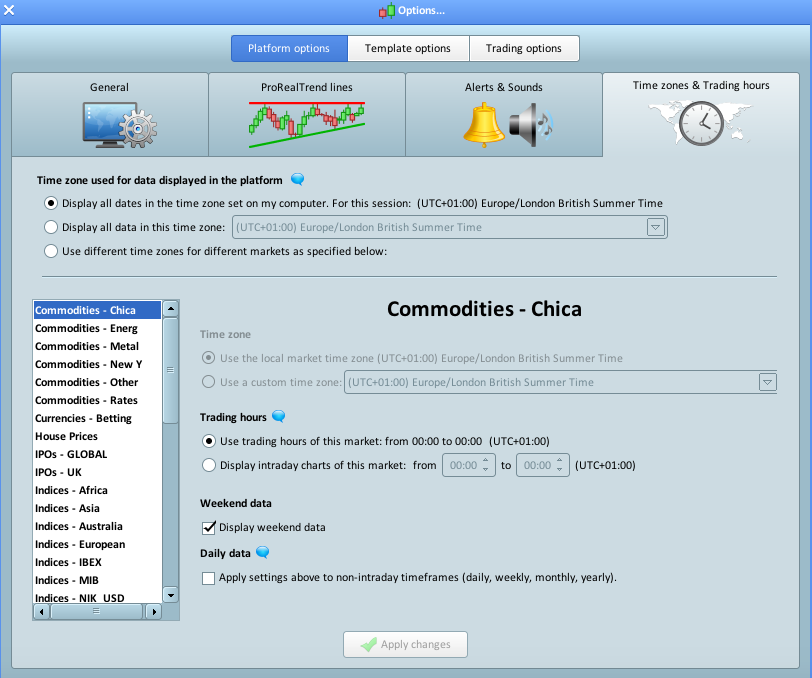Select 'Indices - NIK_USD' in market list
812x678 pixels.
point(97,597)
